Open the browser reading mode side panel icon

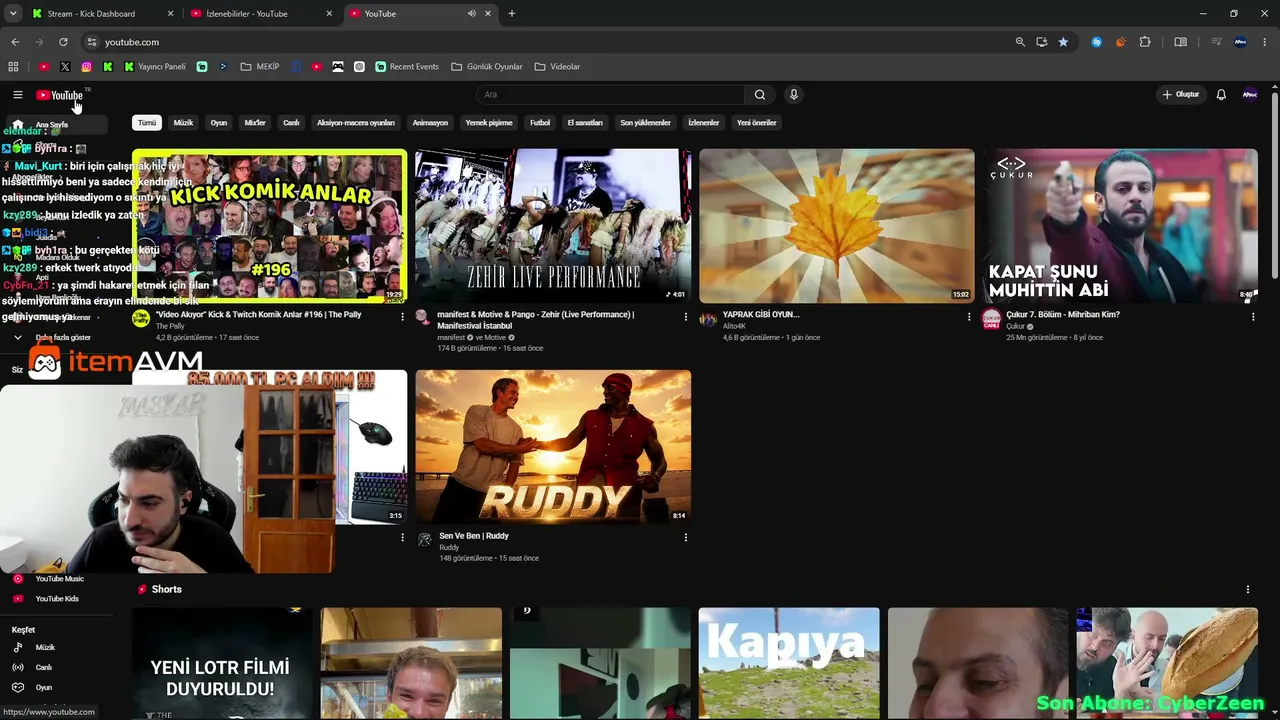(1181, 42)
